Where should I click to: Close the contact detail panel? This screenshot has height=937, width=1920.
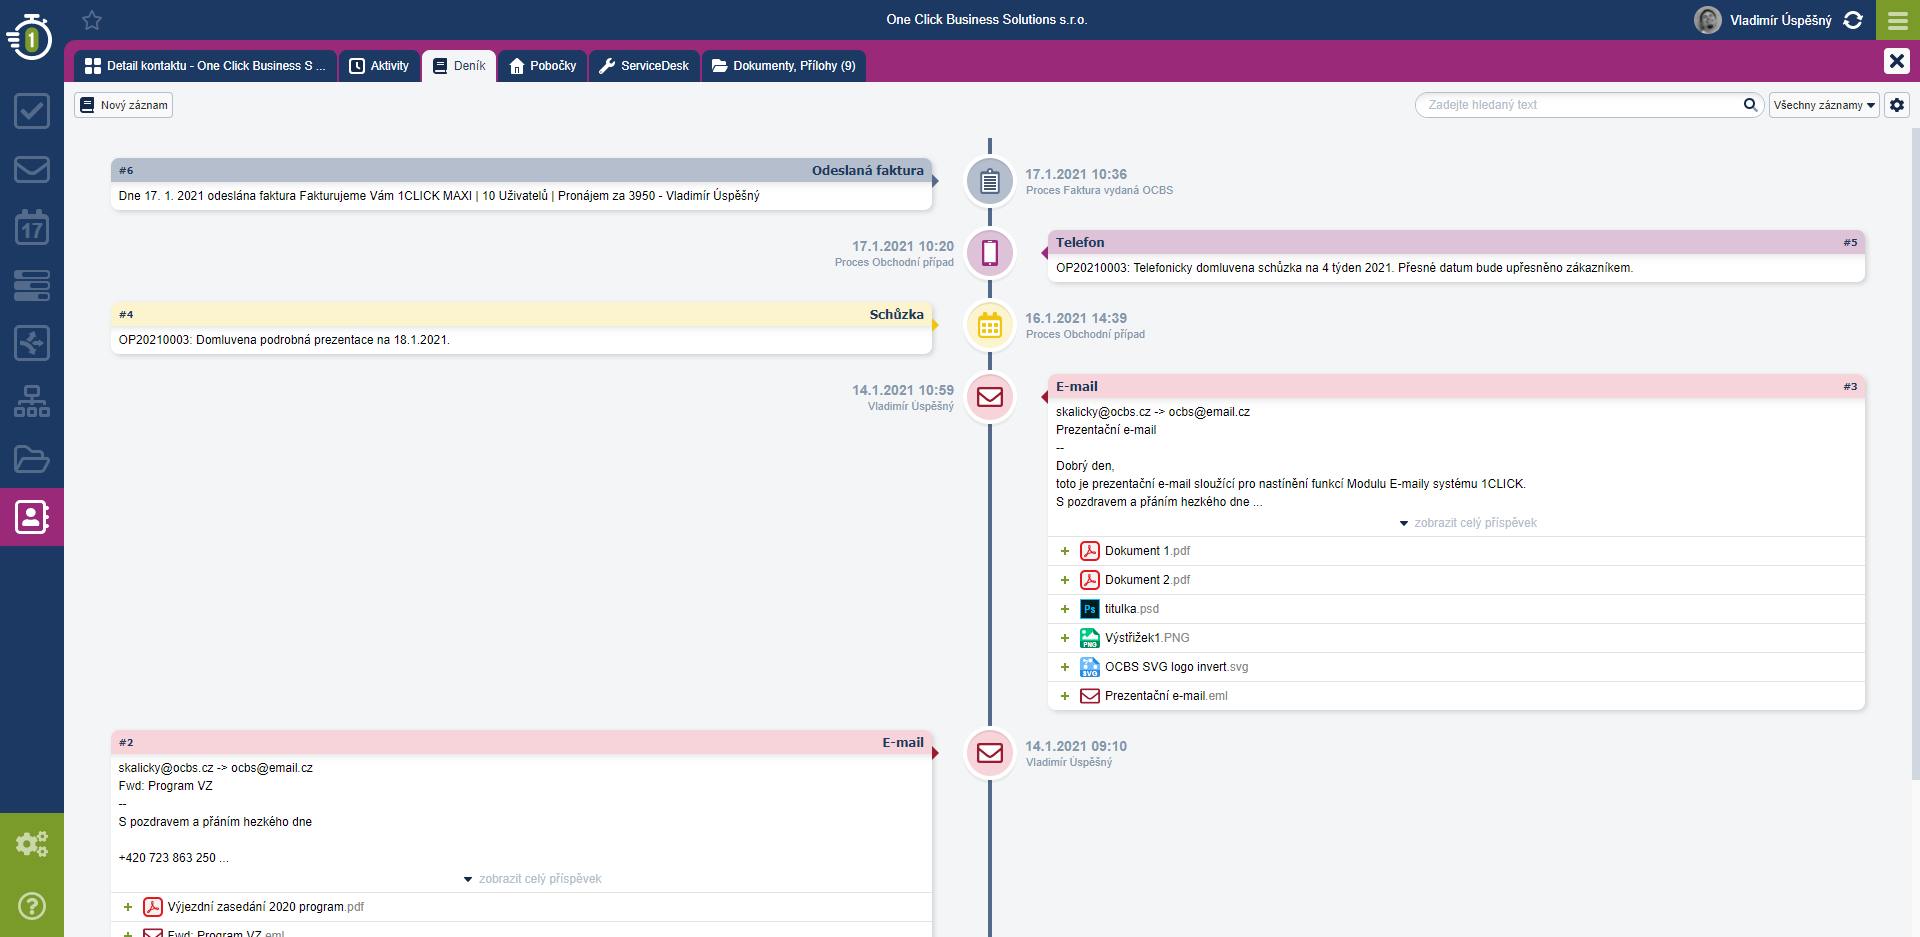coord(1897,61)
